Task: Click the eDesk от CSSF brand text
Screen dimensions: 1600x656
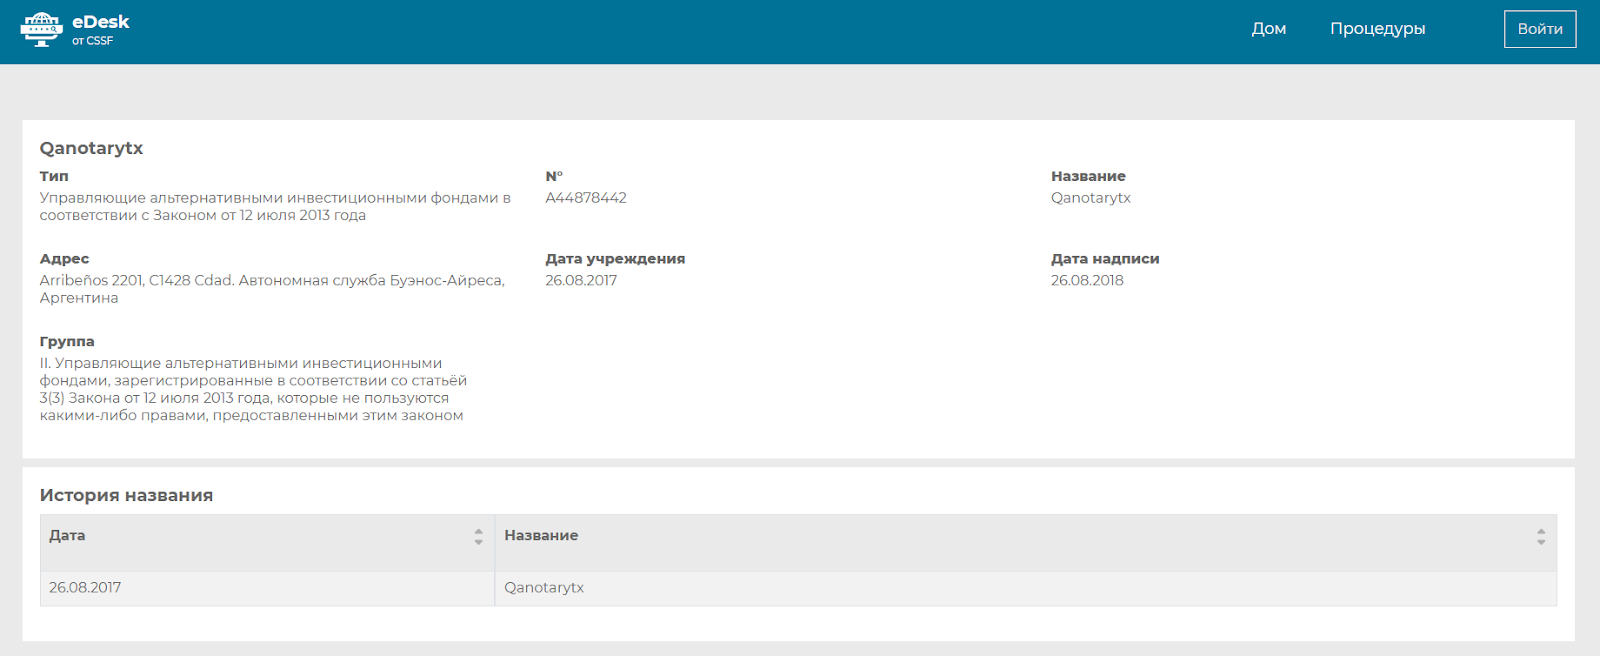Action: click(100, 29)
